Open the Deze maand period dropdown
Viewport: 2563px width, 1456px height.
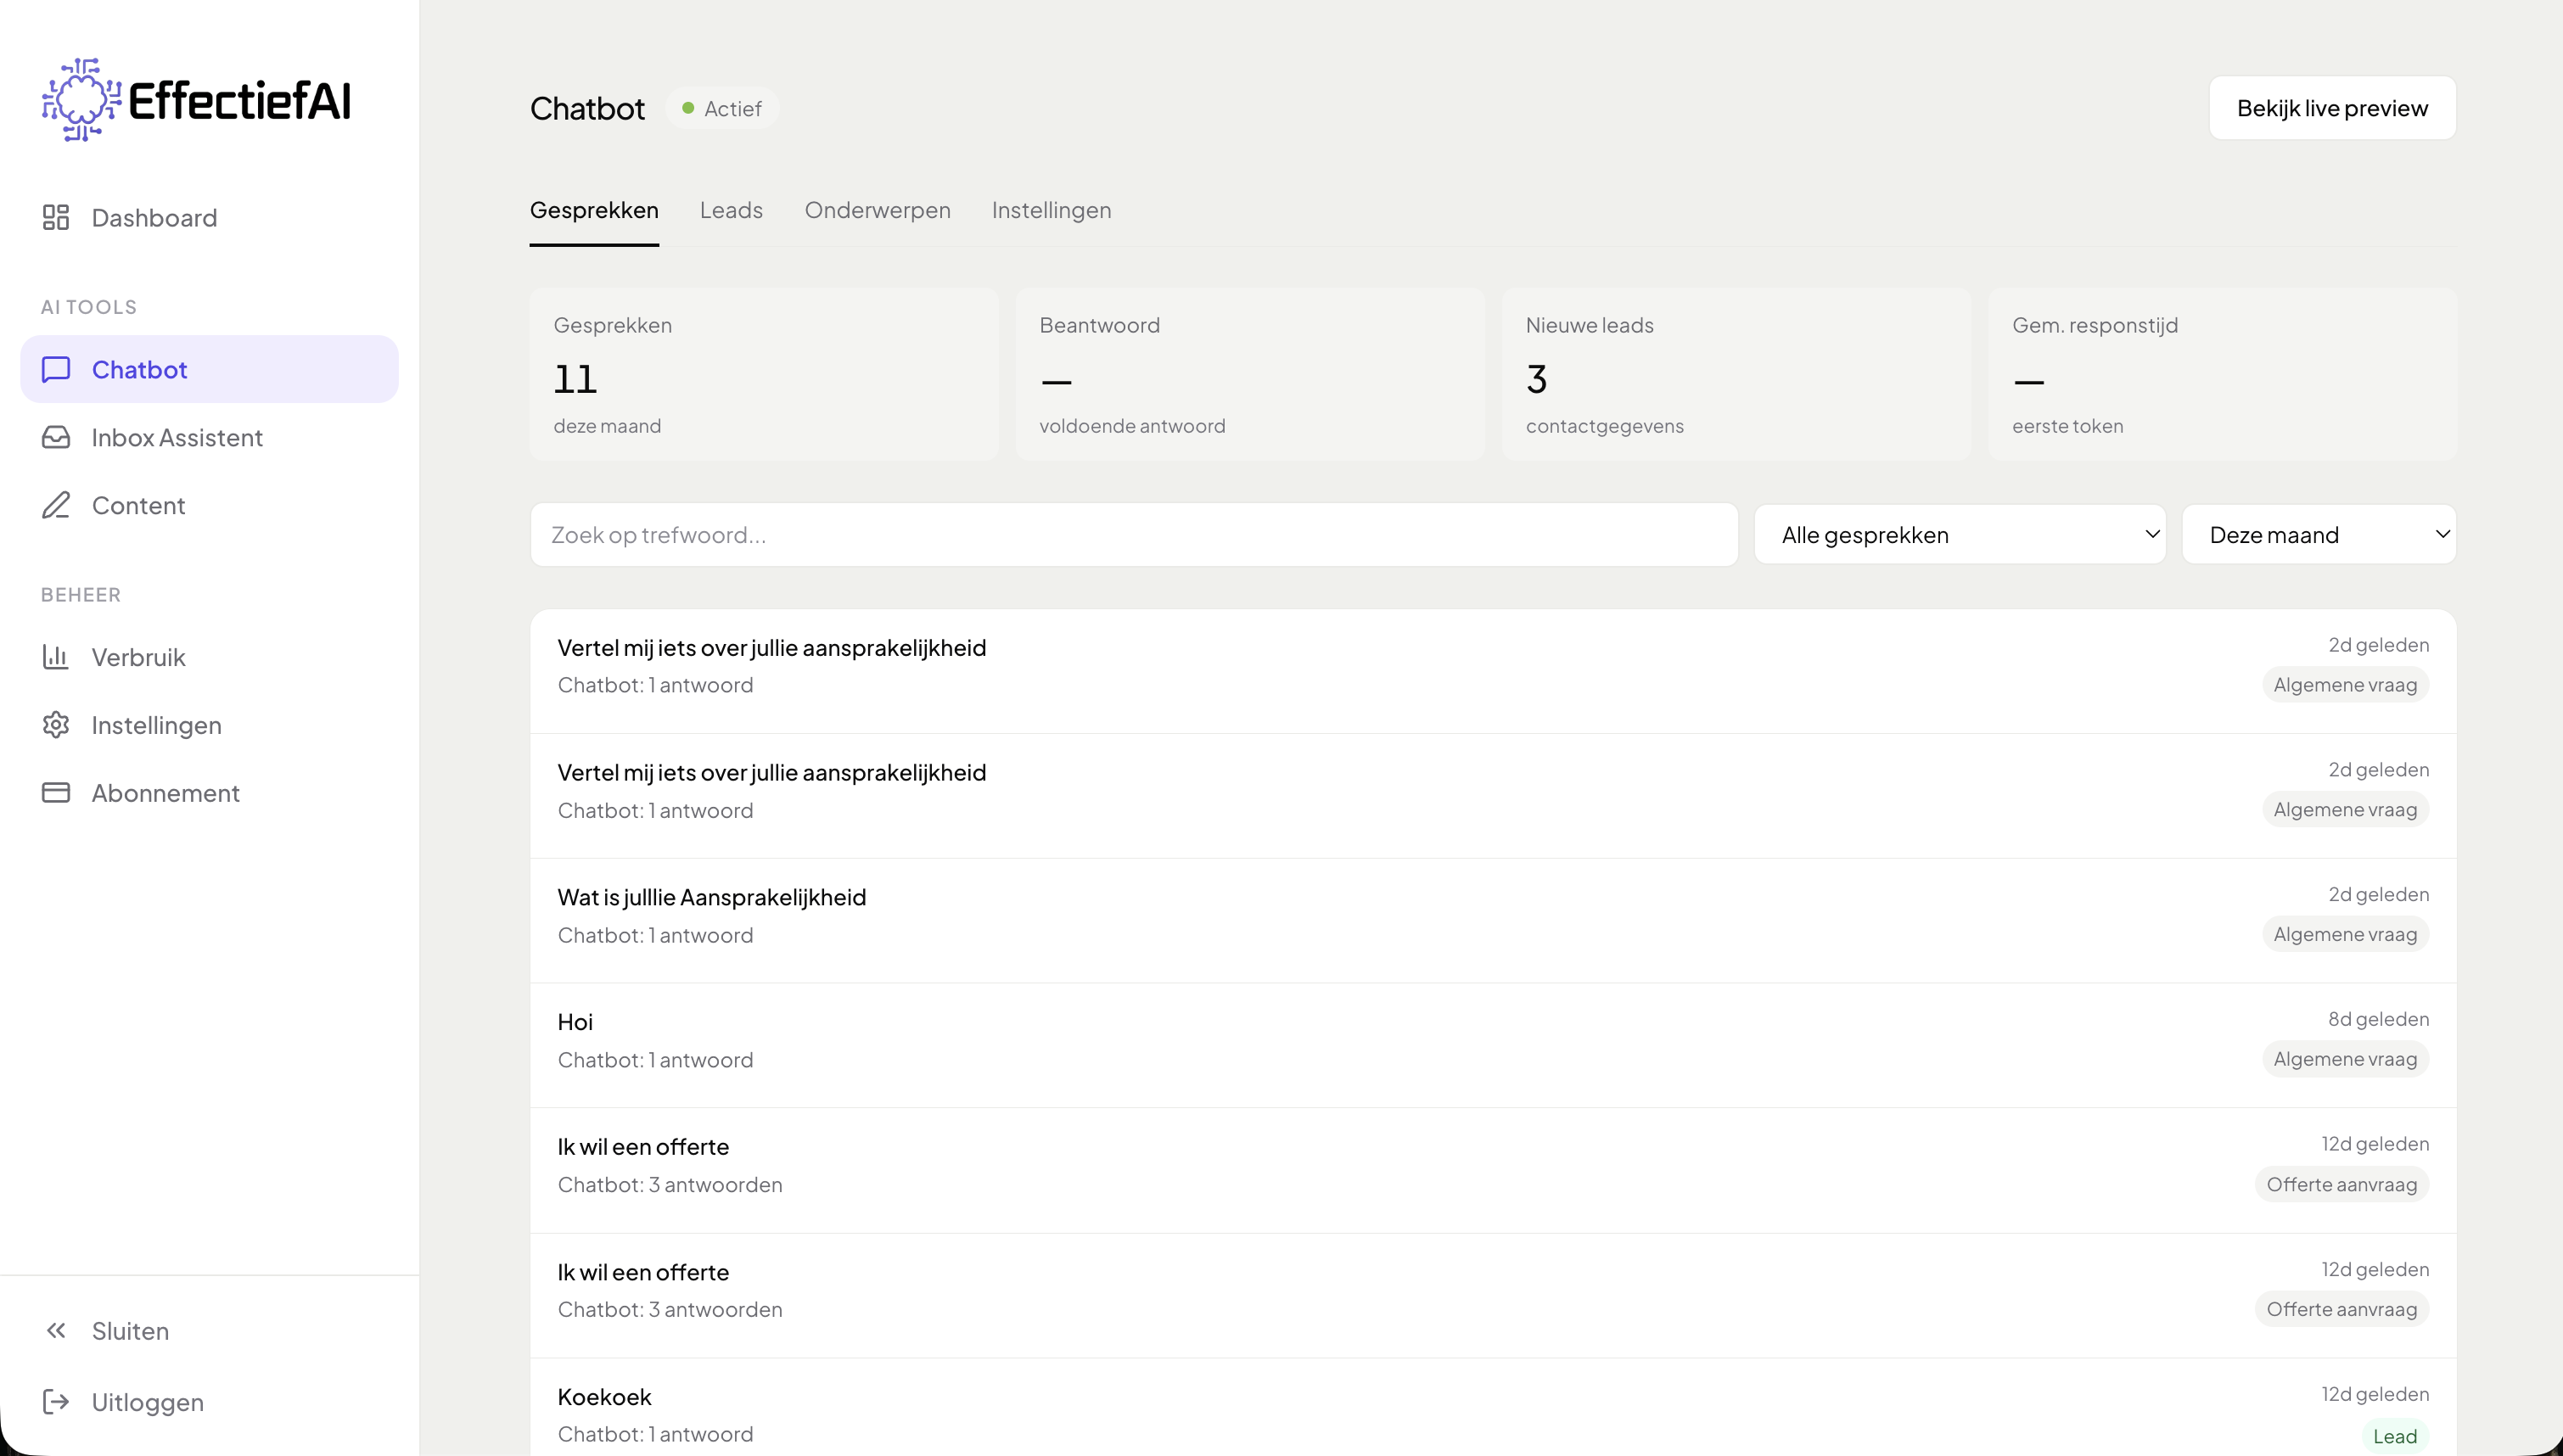tap(2318, 535)
